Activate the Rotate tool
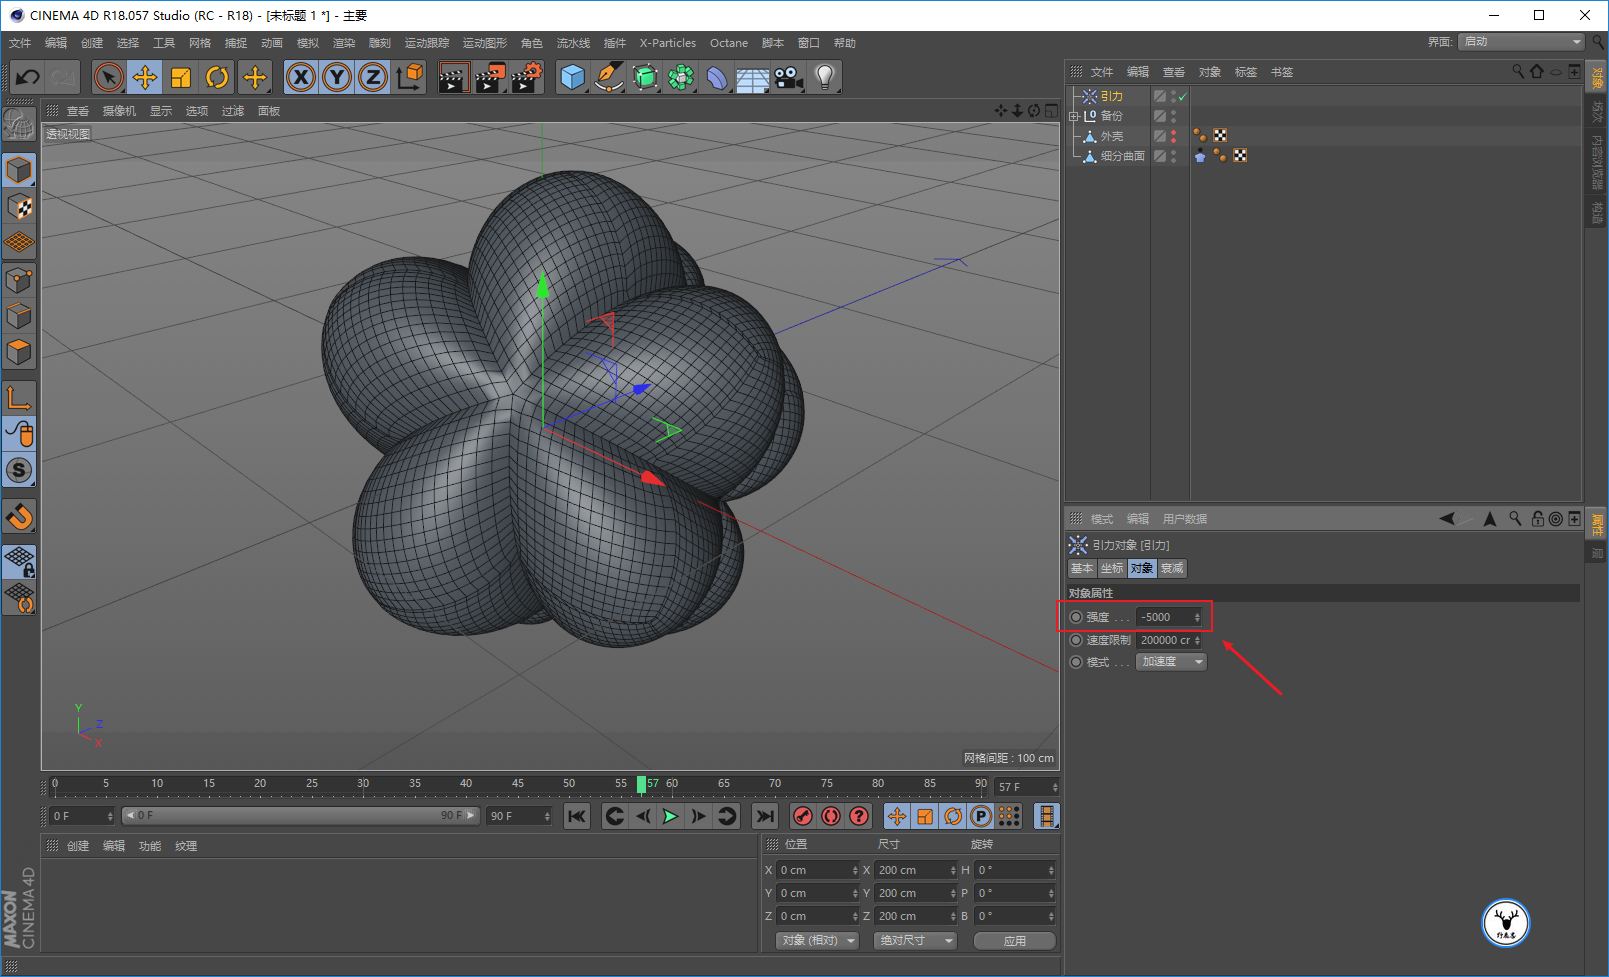Viewport: 1609px width, 977px height. pos(217,77)
